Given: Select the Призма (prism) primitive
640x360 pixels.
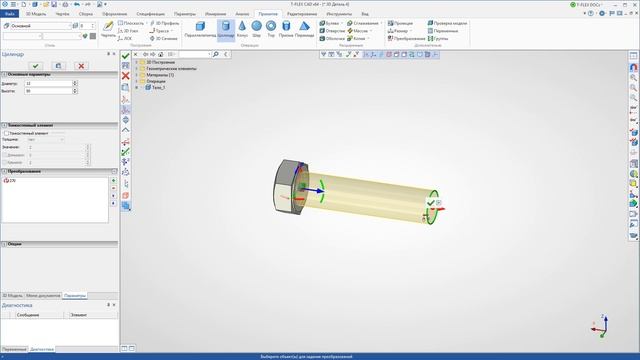Looking at the screenshot, I should coord(286,29).
